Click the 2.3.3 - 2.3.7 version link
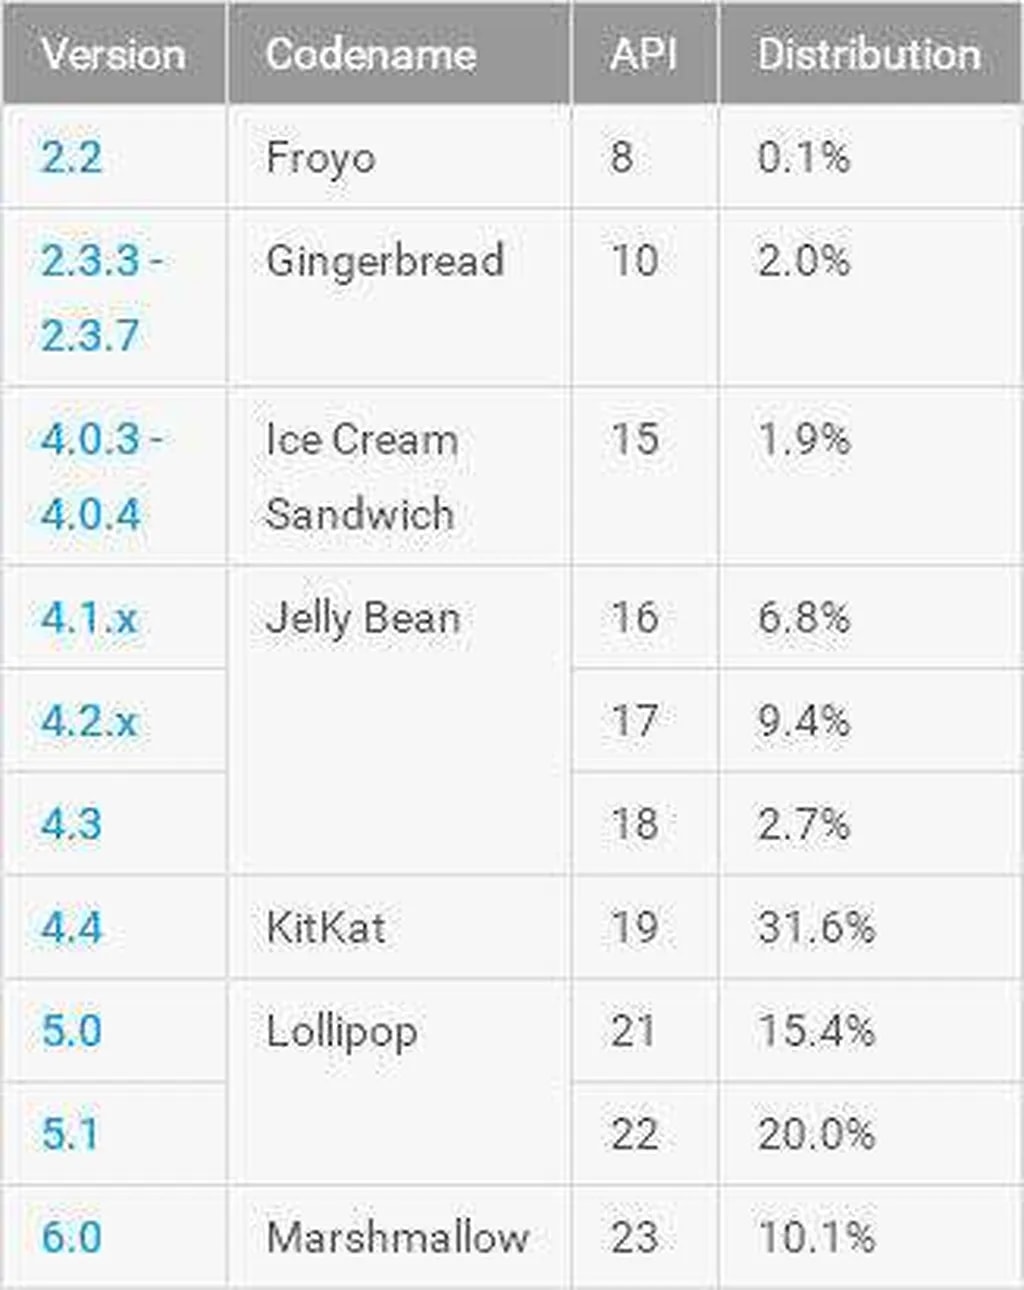This screenshot has height=1290, width=1024. tap(101, 297)
